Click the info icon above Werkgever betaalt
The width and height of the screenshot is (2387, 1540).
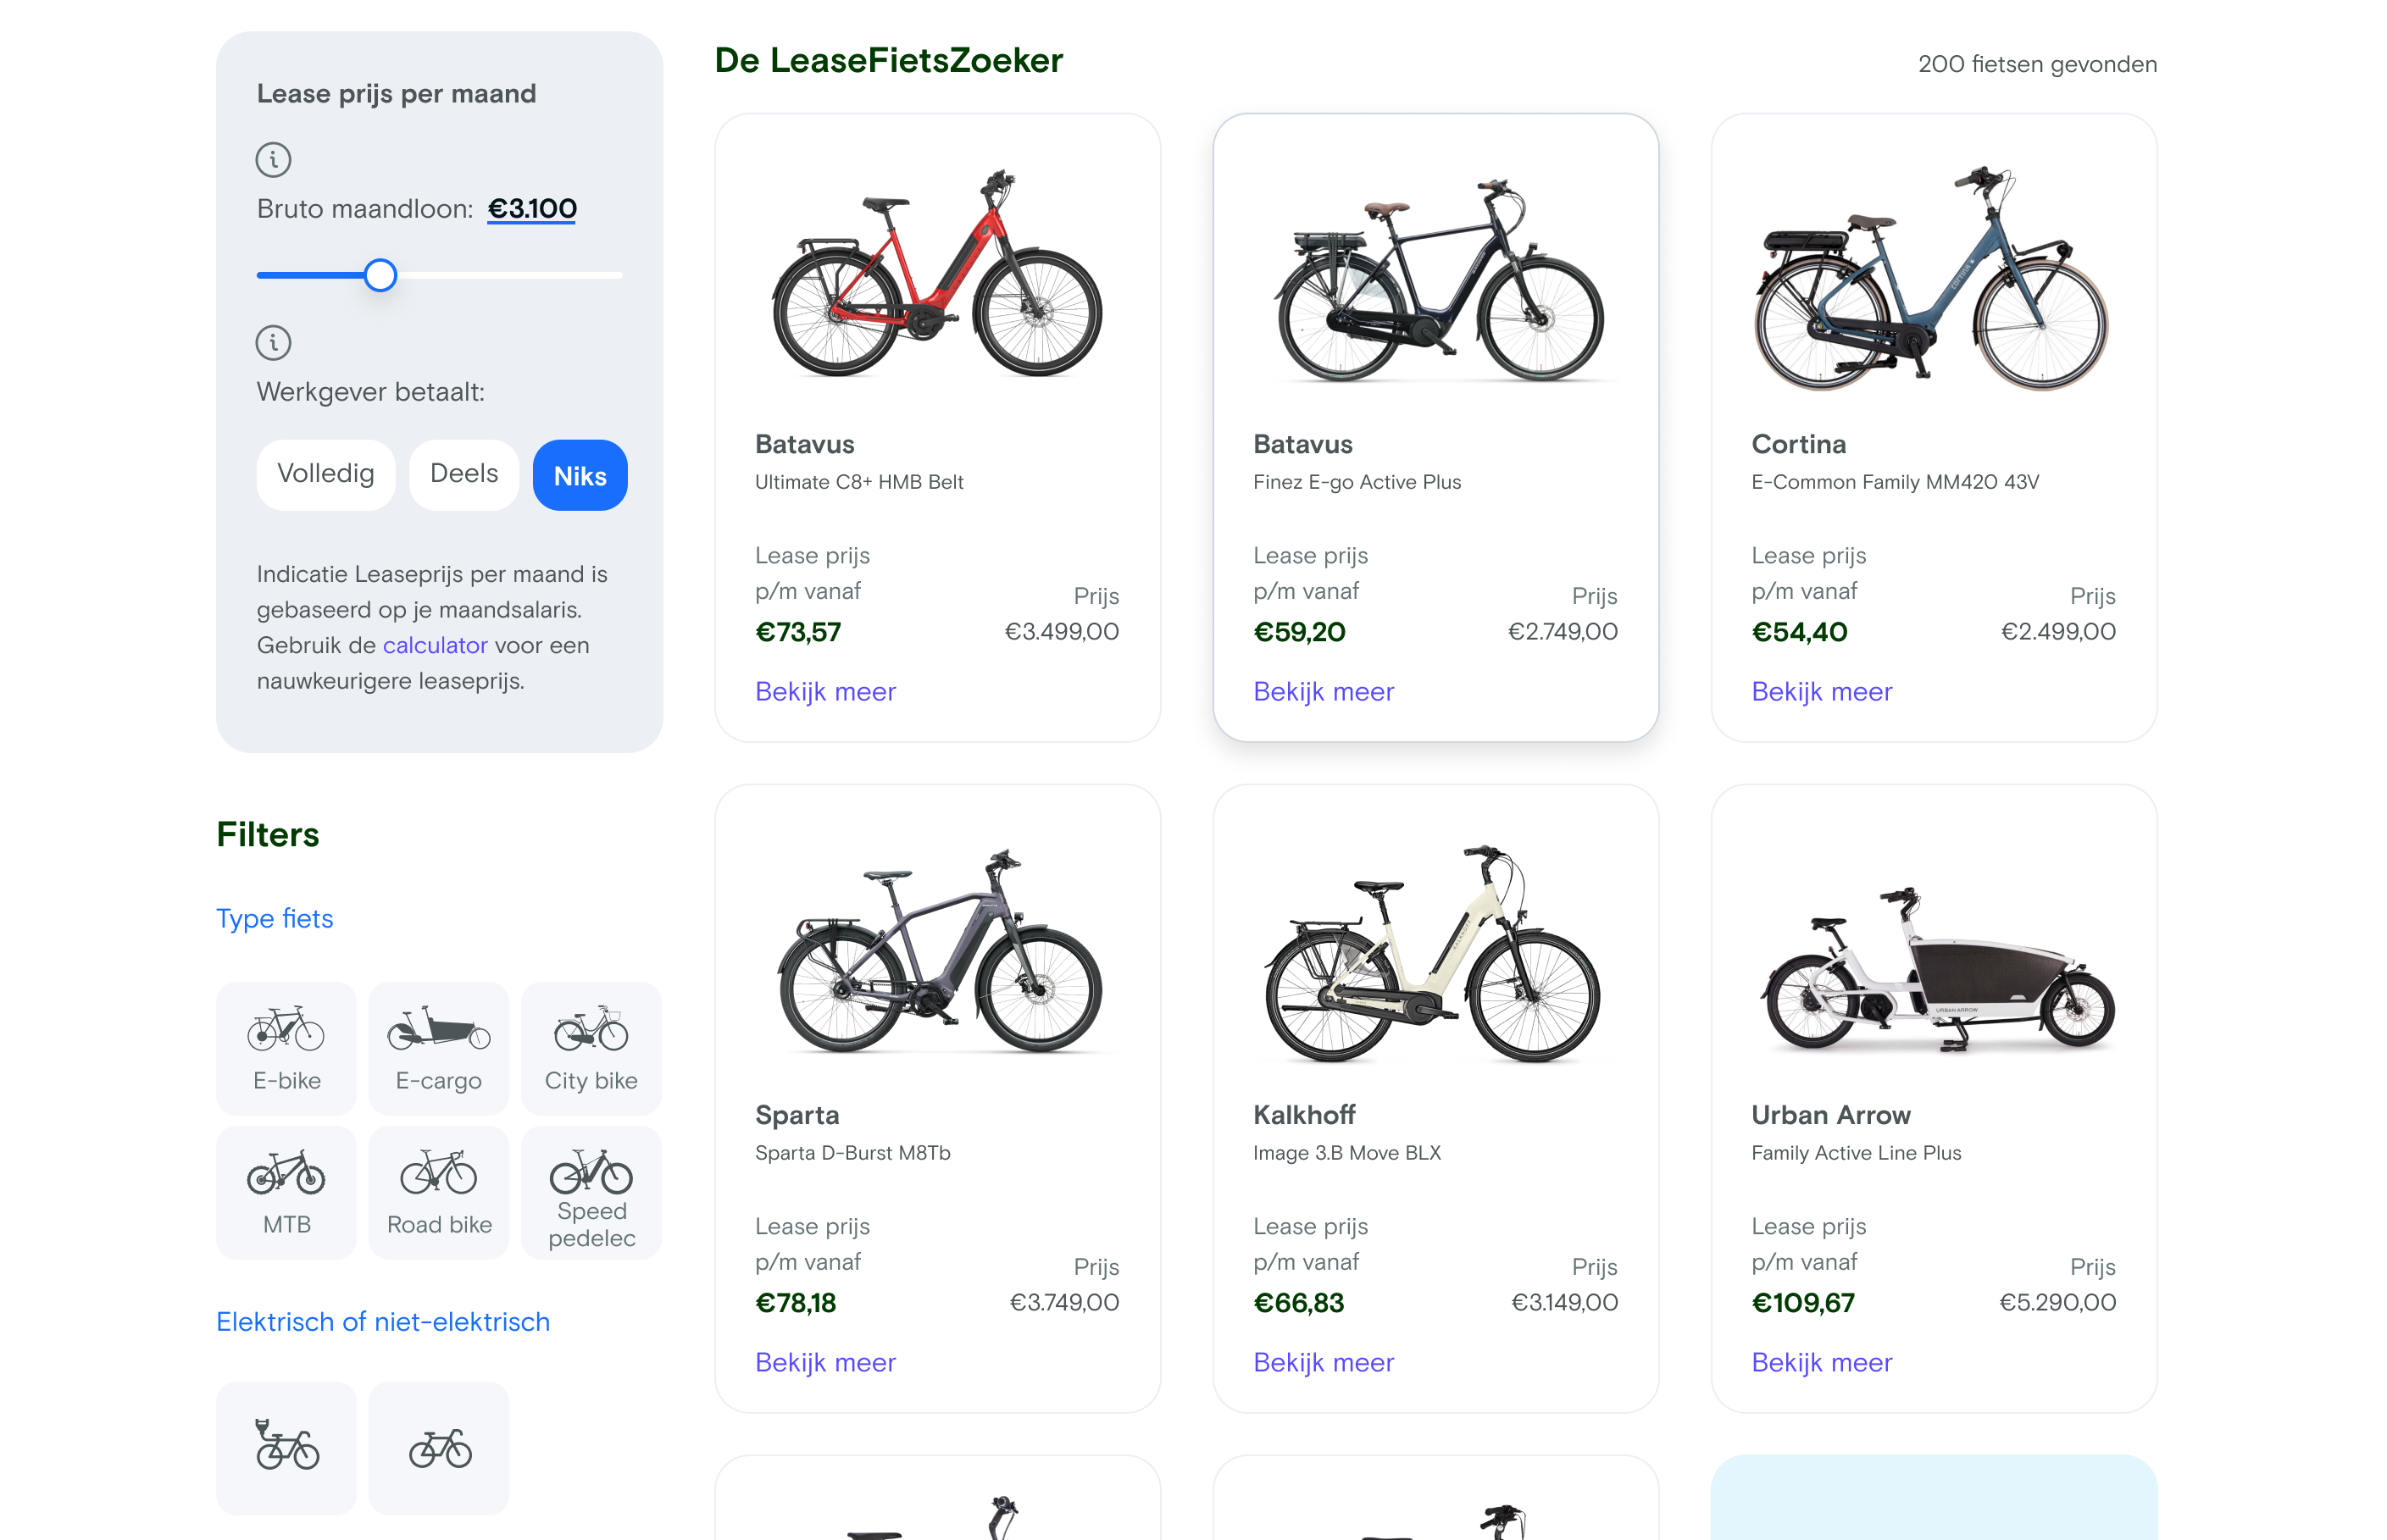click(x=273, y=343)
